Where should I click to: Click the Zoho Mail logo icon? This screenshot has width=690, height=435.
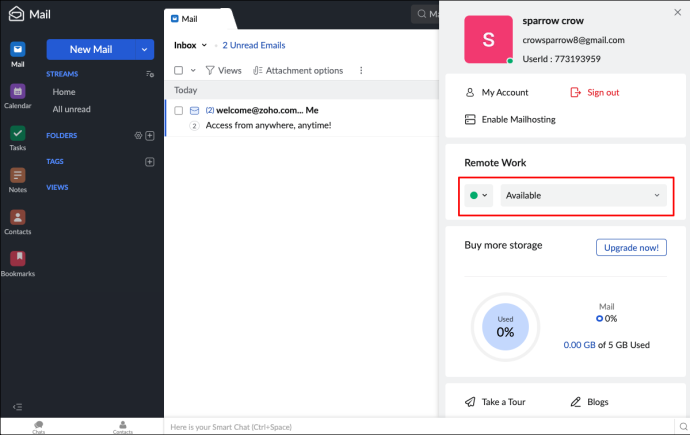pyautogui.click(x=16, y=14)
